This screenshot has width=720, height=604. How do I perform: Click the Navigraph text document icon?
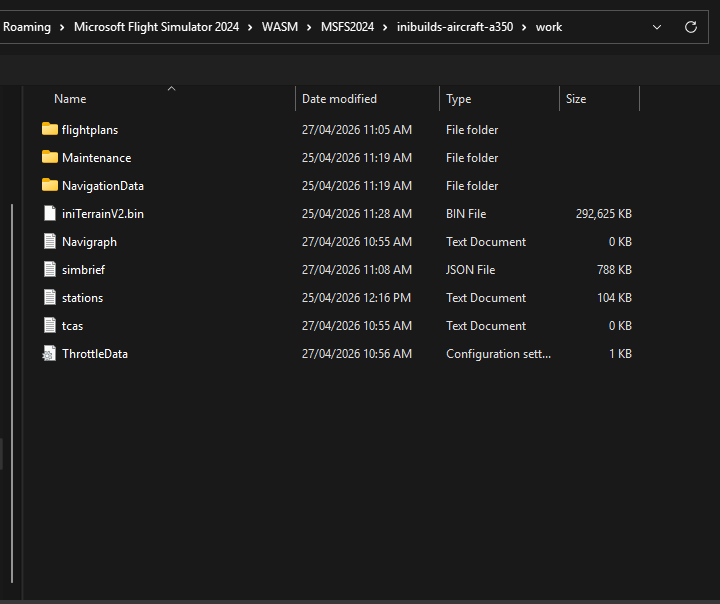50,241
